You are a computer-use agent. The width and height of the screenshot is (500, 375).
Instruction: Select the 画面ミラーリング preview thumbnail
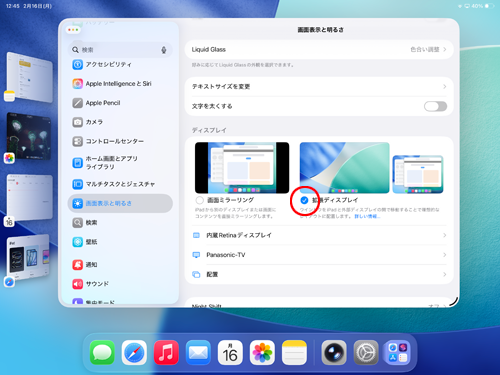tap(242, 168)
